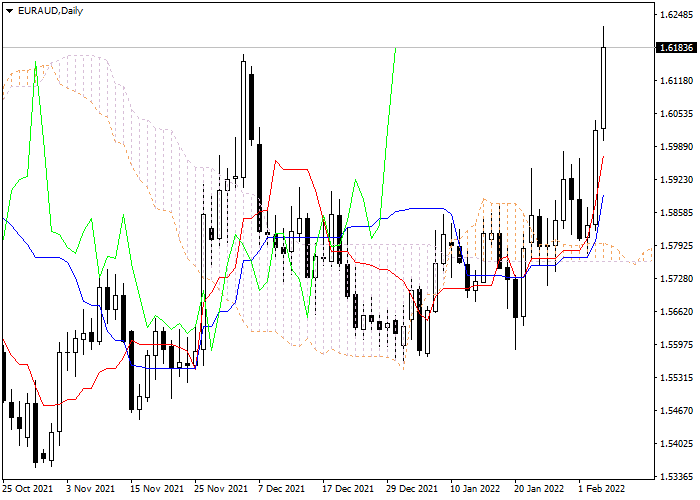Image resolution: width=700 pixels, height=500 pixels.
Task: Click the EURAUD,Daily chart title
Action: click(x=50, y=11)
